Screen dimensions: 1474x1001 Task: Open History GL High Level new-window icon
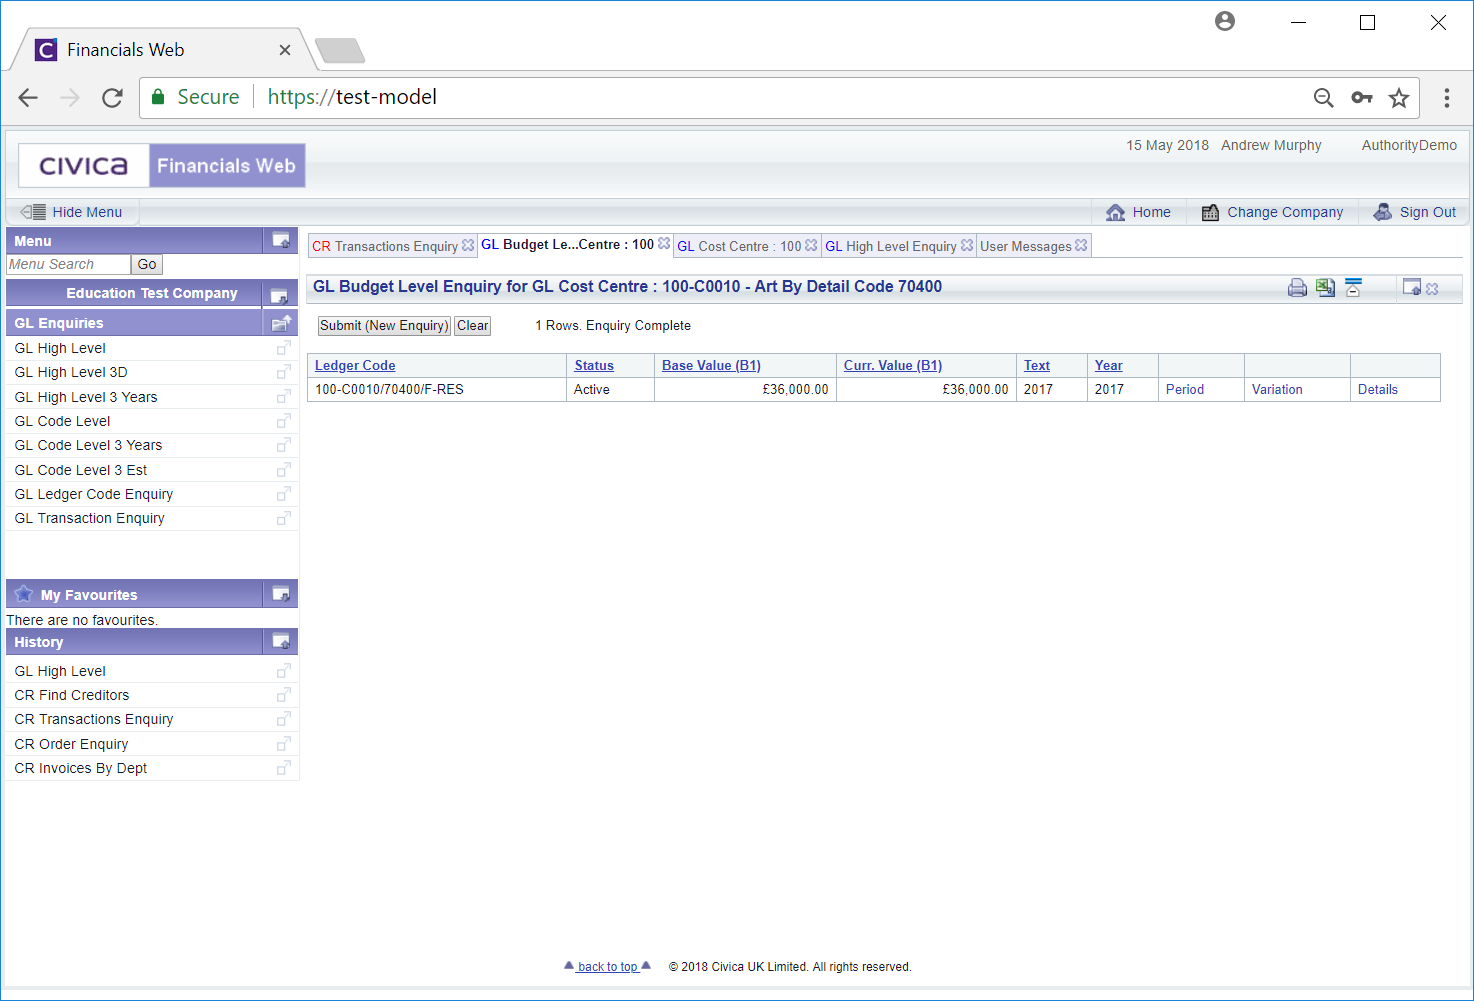tap(284, 671)
